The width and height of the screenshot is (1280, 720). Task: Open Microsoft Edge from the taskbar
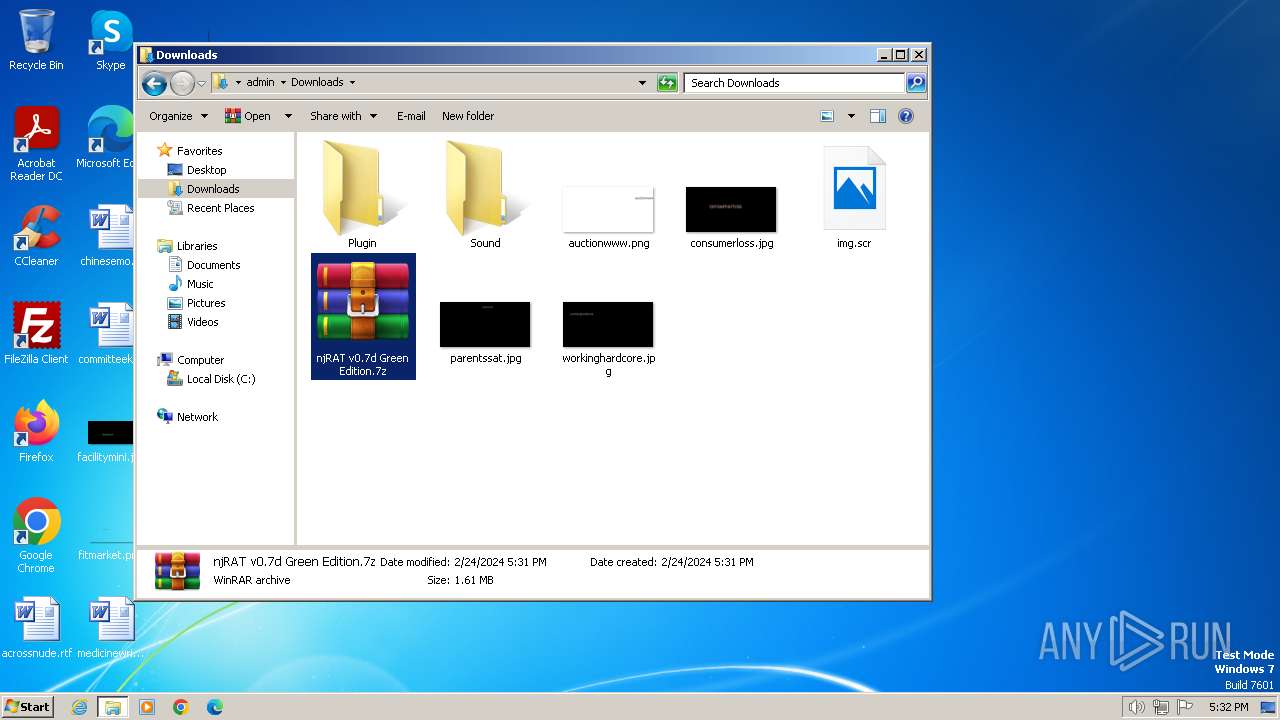click(x=214, y=707)
